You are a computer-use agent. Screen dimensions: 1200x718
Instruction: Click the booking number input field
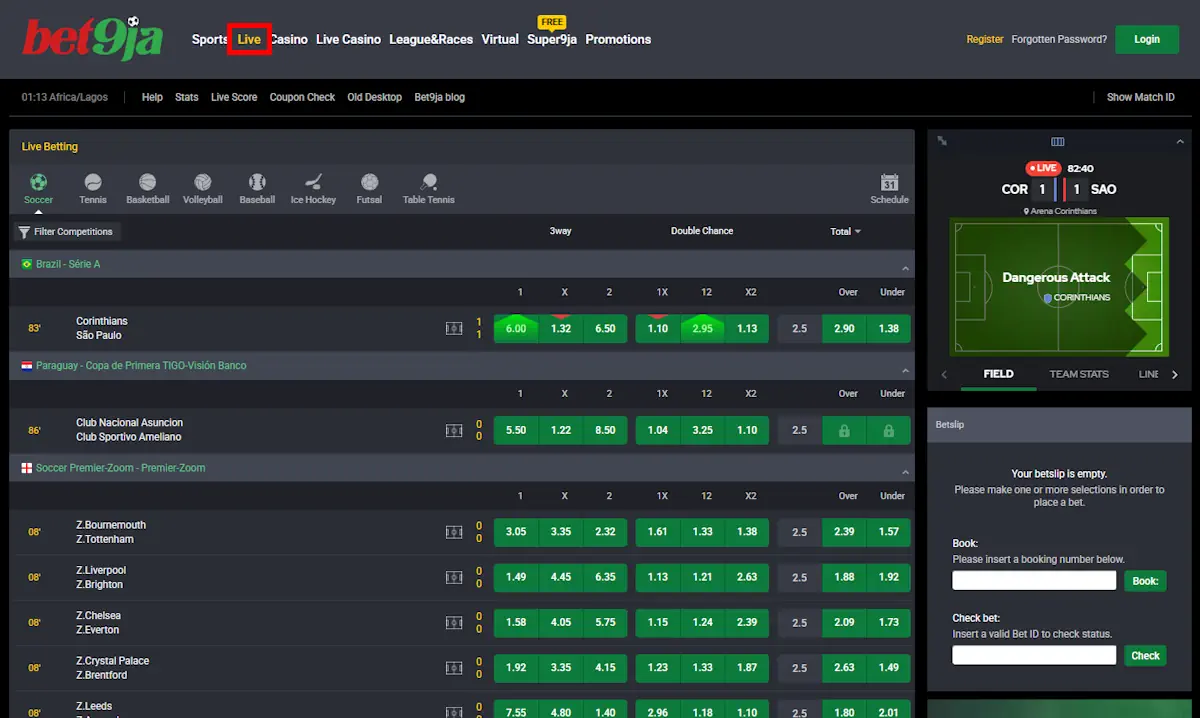[x=1033, y=579]
